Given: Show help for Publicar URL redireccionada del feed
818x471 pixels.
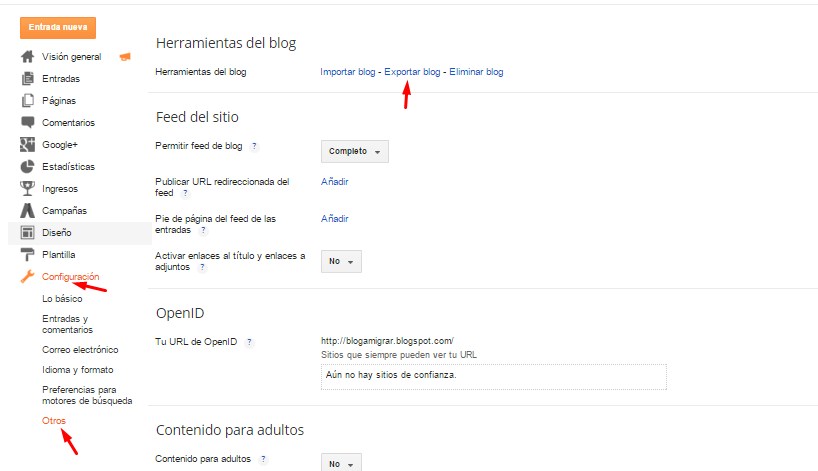Looking at the screenshot, I should pos(185,193).
